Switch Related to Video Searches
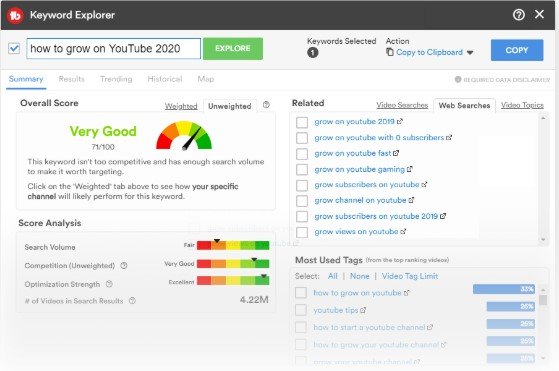Viewport: 559px width, 371px height. 402,105
